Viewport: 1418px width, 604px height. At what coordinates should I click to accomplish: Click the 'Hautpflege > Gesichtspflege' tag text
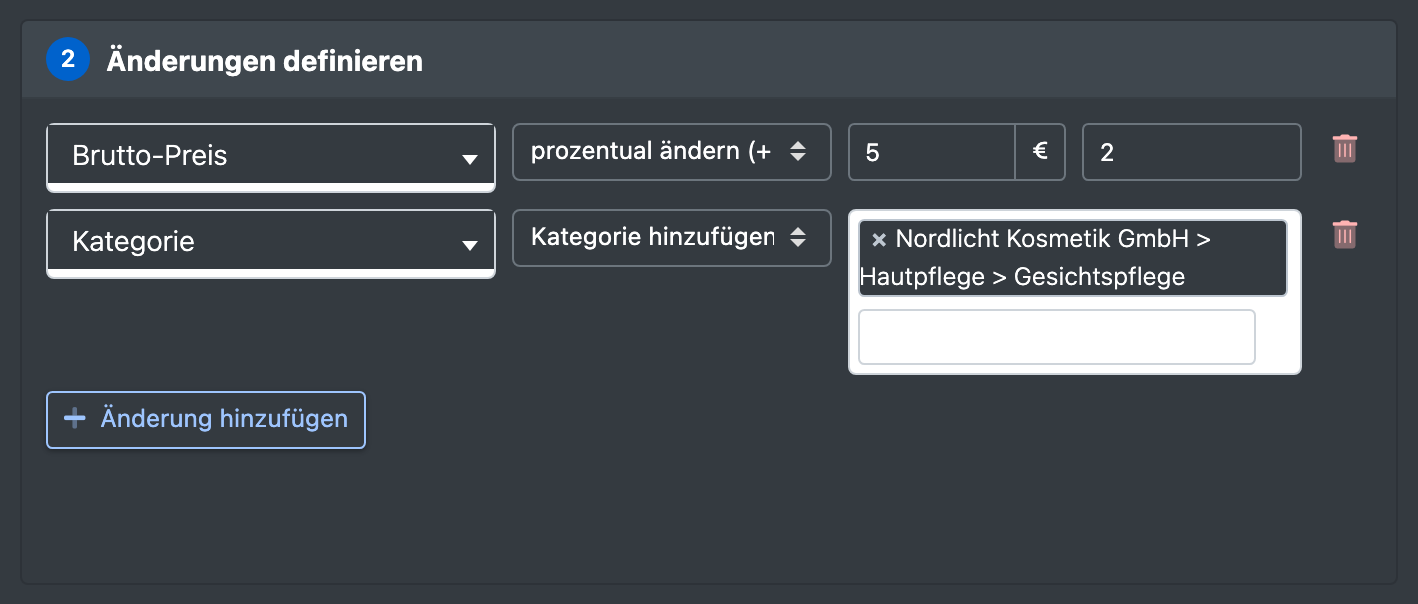tap(1022, 277)
